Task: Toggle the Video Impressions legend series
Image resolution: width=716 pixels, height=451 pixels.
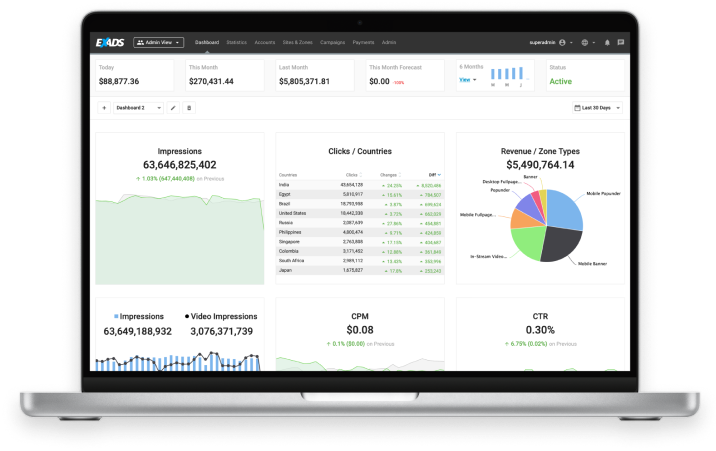Action: click(221, 316)
